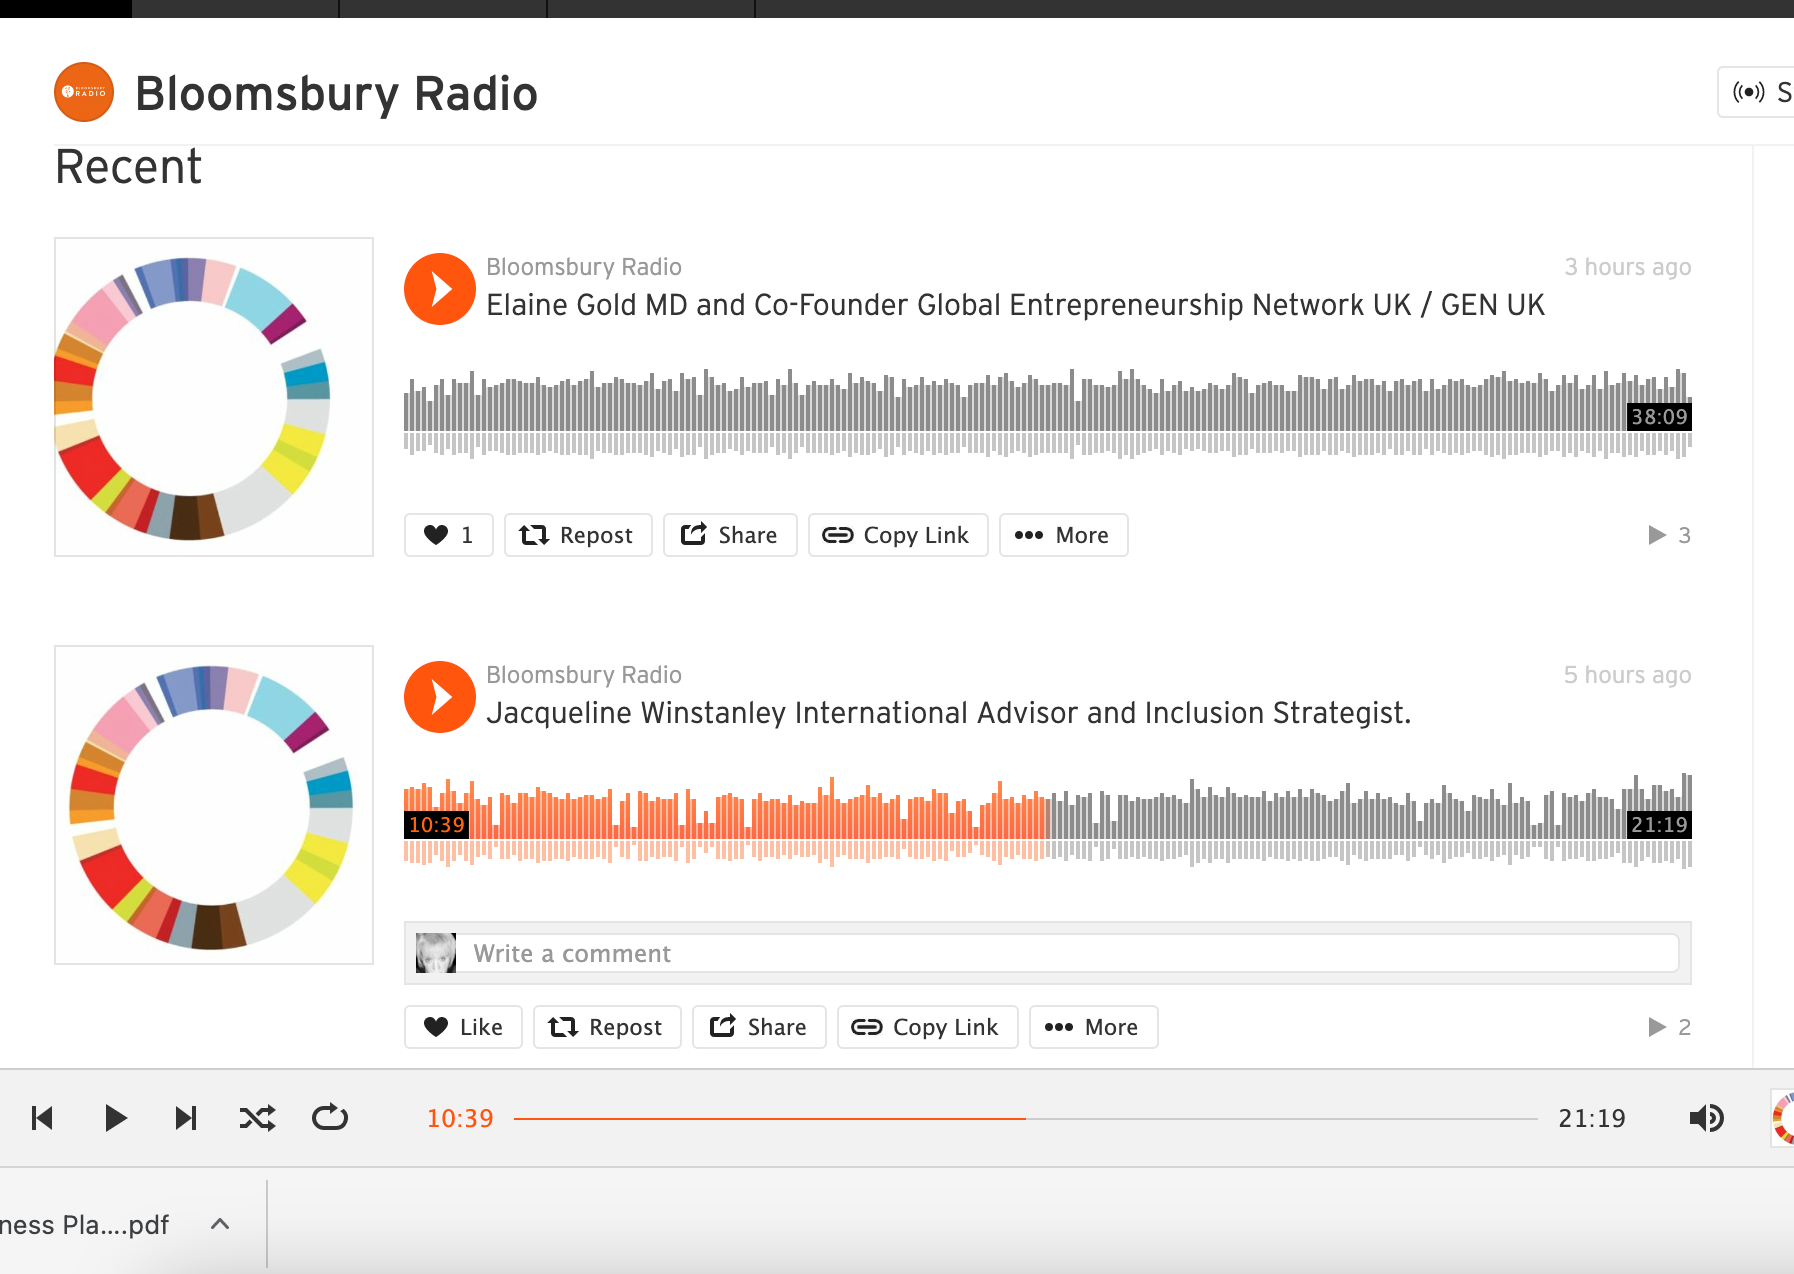1794x1274 pixels.
Task: Copy Link for the Jacqueline Winstanley track
Action: tap(927, 1027)
